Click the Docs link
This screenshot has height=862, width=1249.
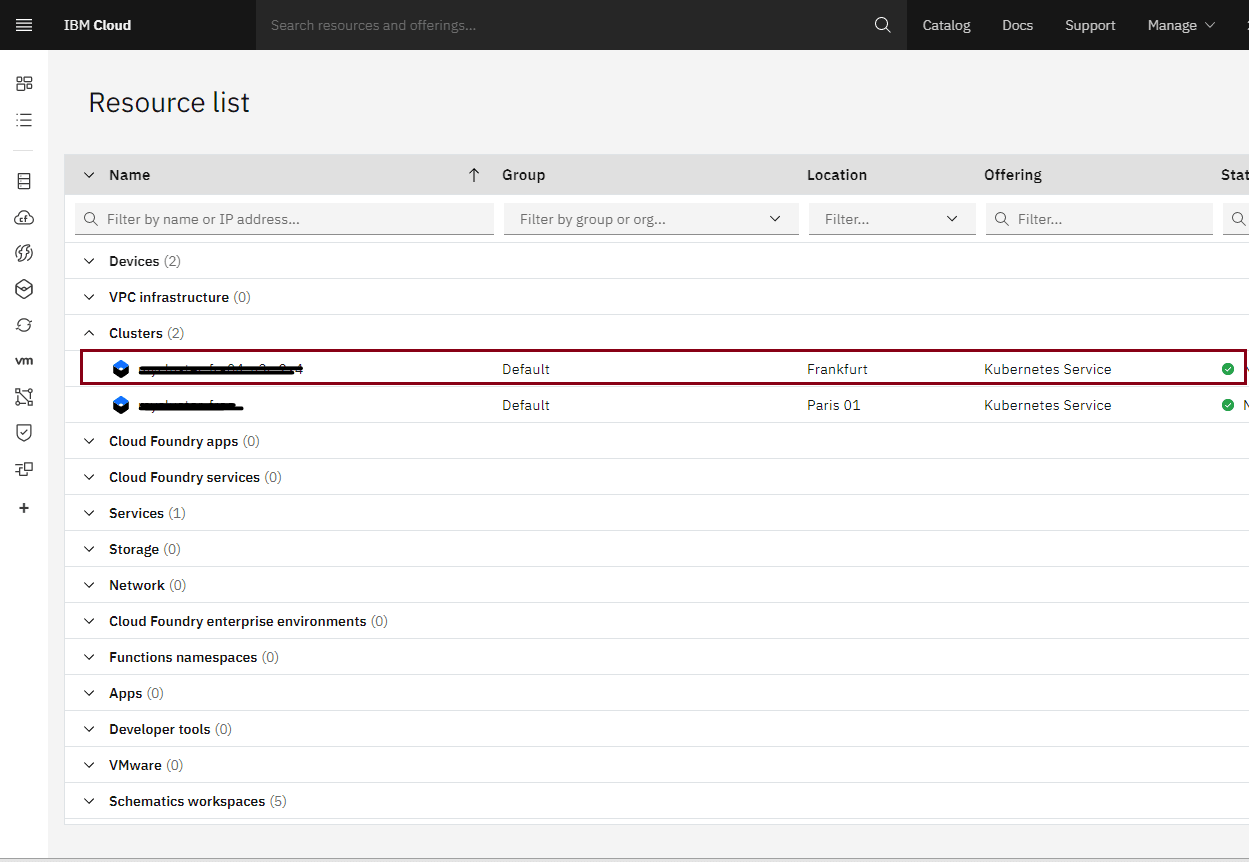pos(1017,25)
